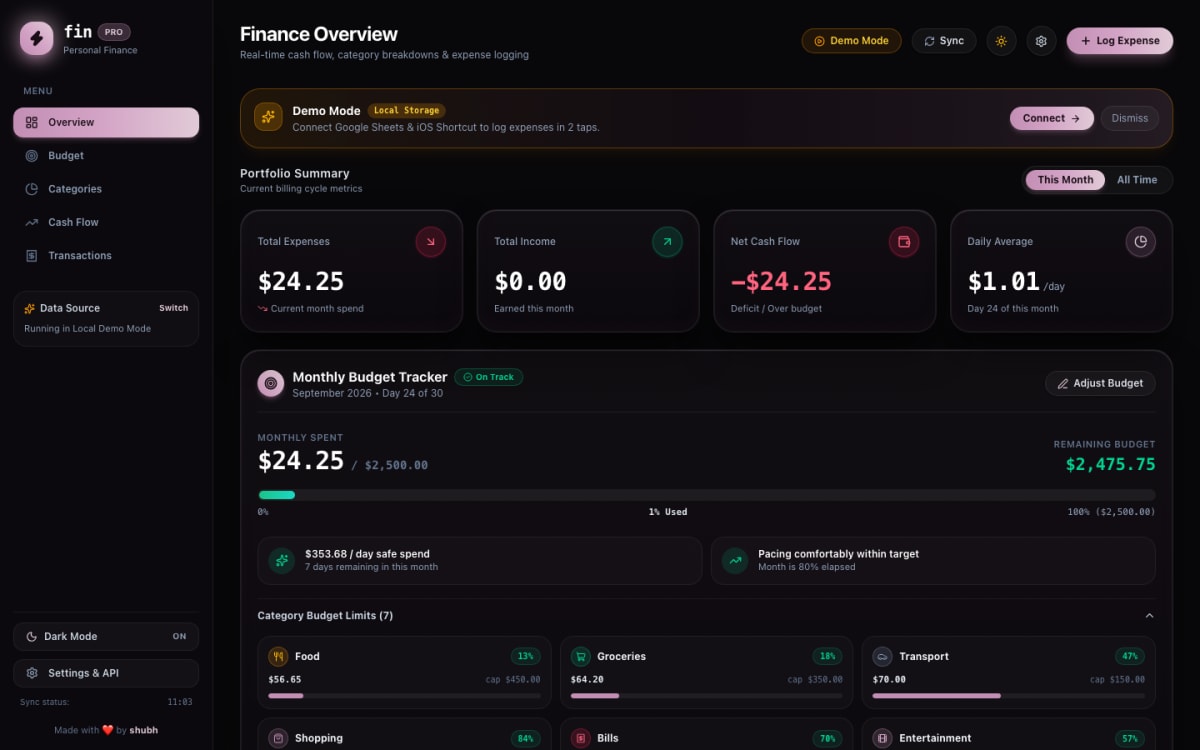Screen dimensions: 1200x750
Task: Select All Time period toggle
Action: (x=1137, y=180)
